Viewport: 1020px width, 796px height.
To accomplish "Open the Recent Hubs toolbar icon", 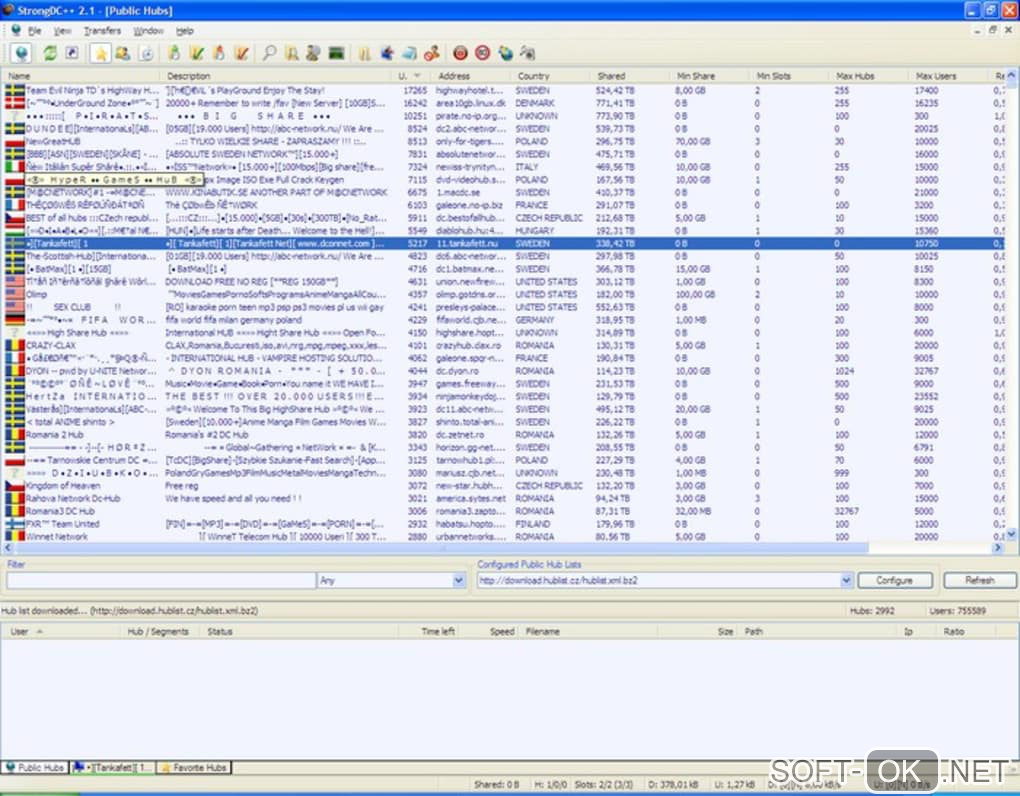I will point(146,53).
